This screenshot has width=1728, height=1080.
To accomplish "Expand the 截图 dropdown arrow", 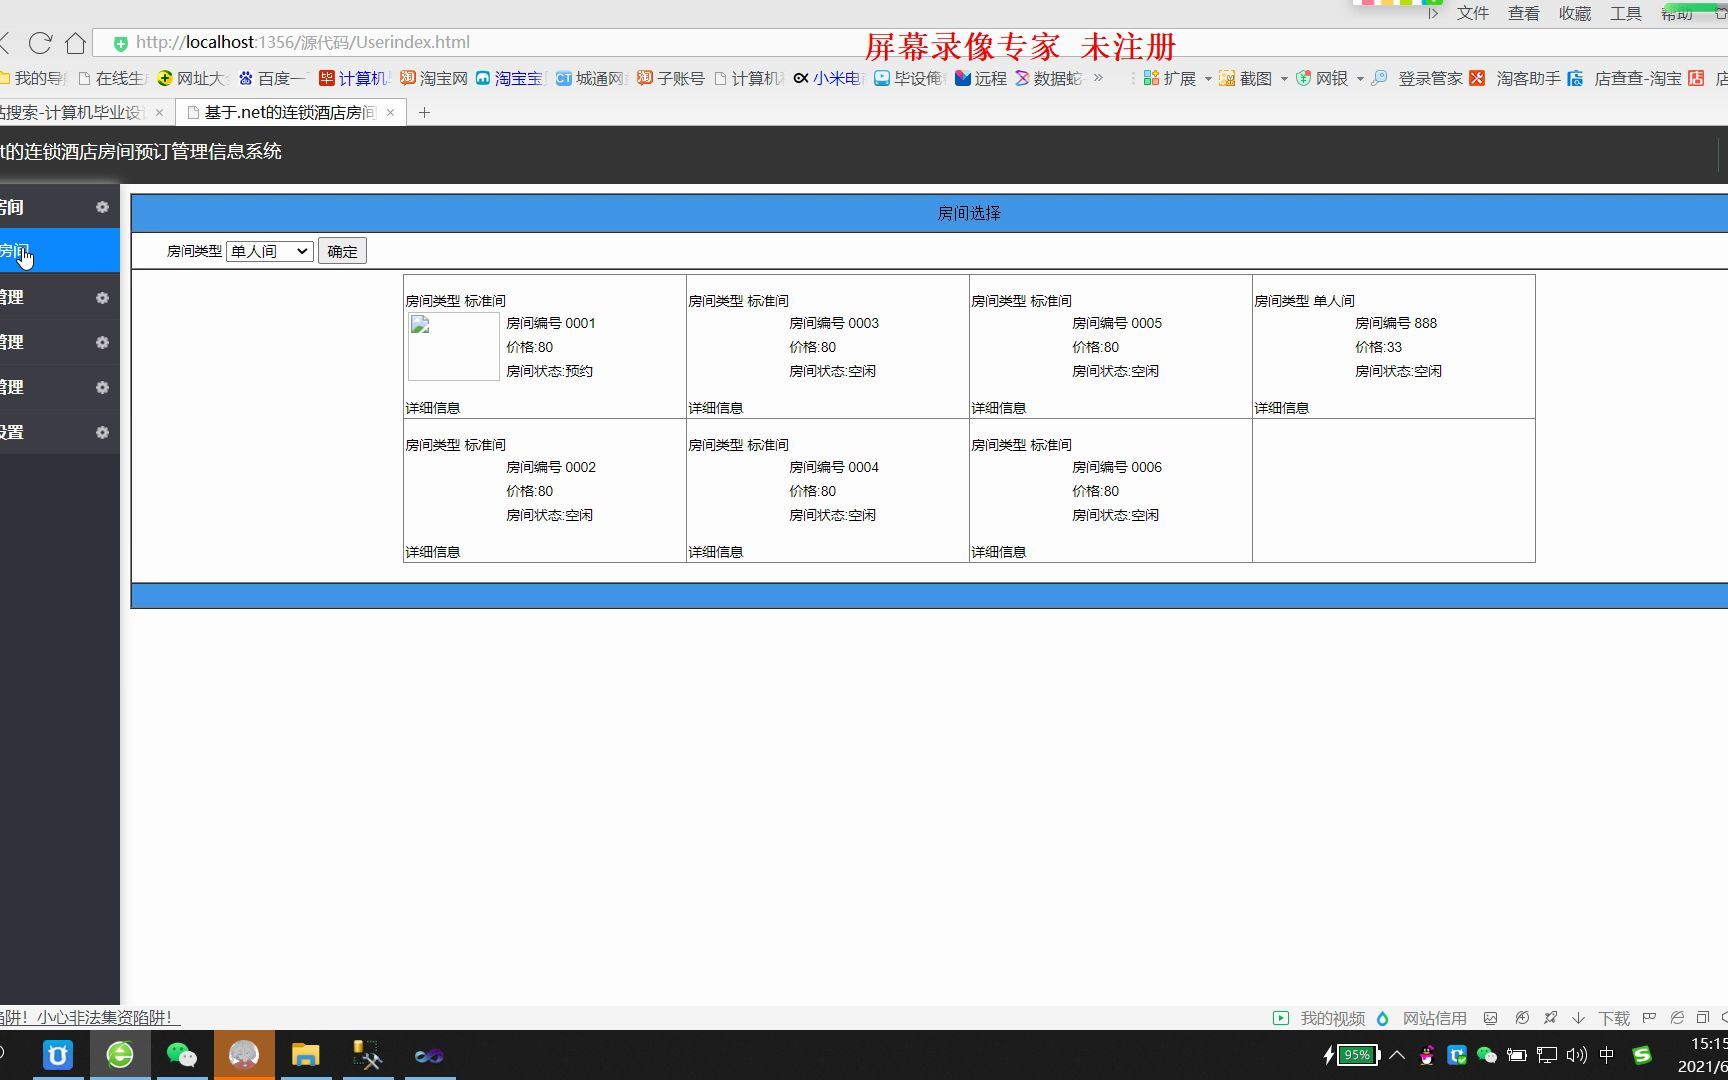I will click(1285, 77).
